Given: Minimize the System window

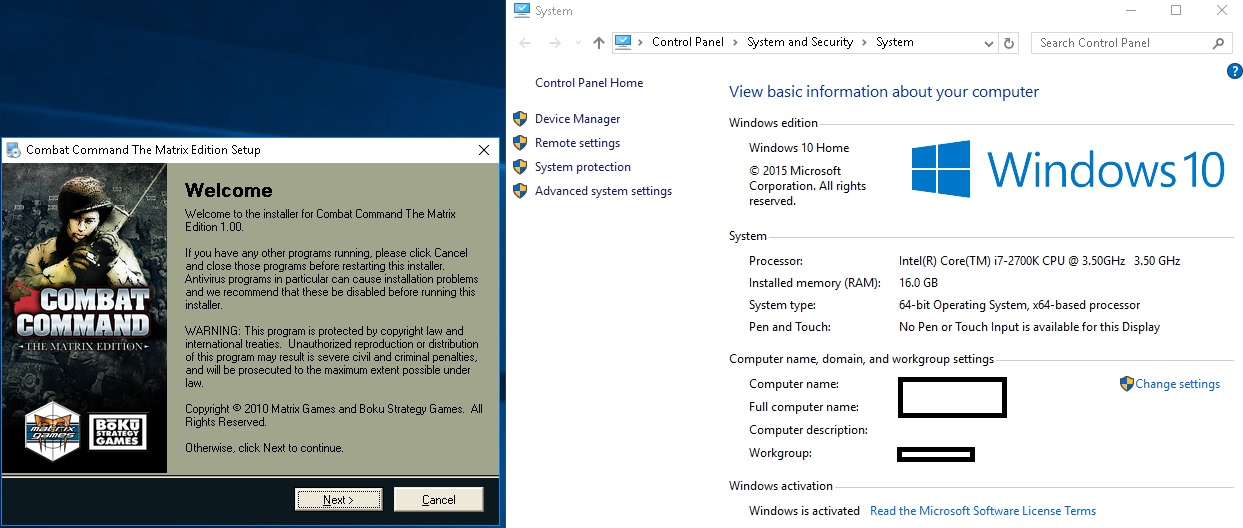Looking at the screenshot, I should pos(1129,11).
